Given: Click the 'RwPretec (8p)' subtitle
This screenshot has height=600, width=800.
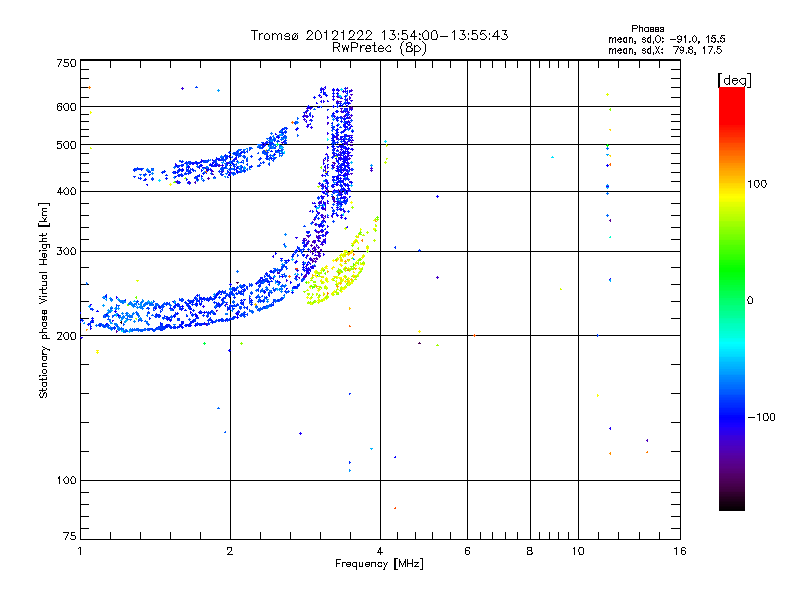Looking at the screenshot, I should tap(379, 48).
